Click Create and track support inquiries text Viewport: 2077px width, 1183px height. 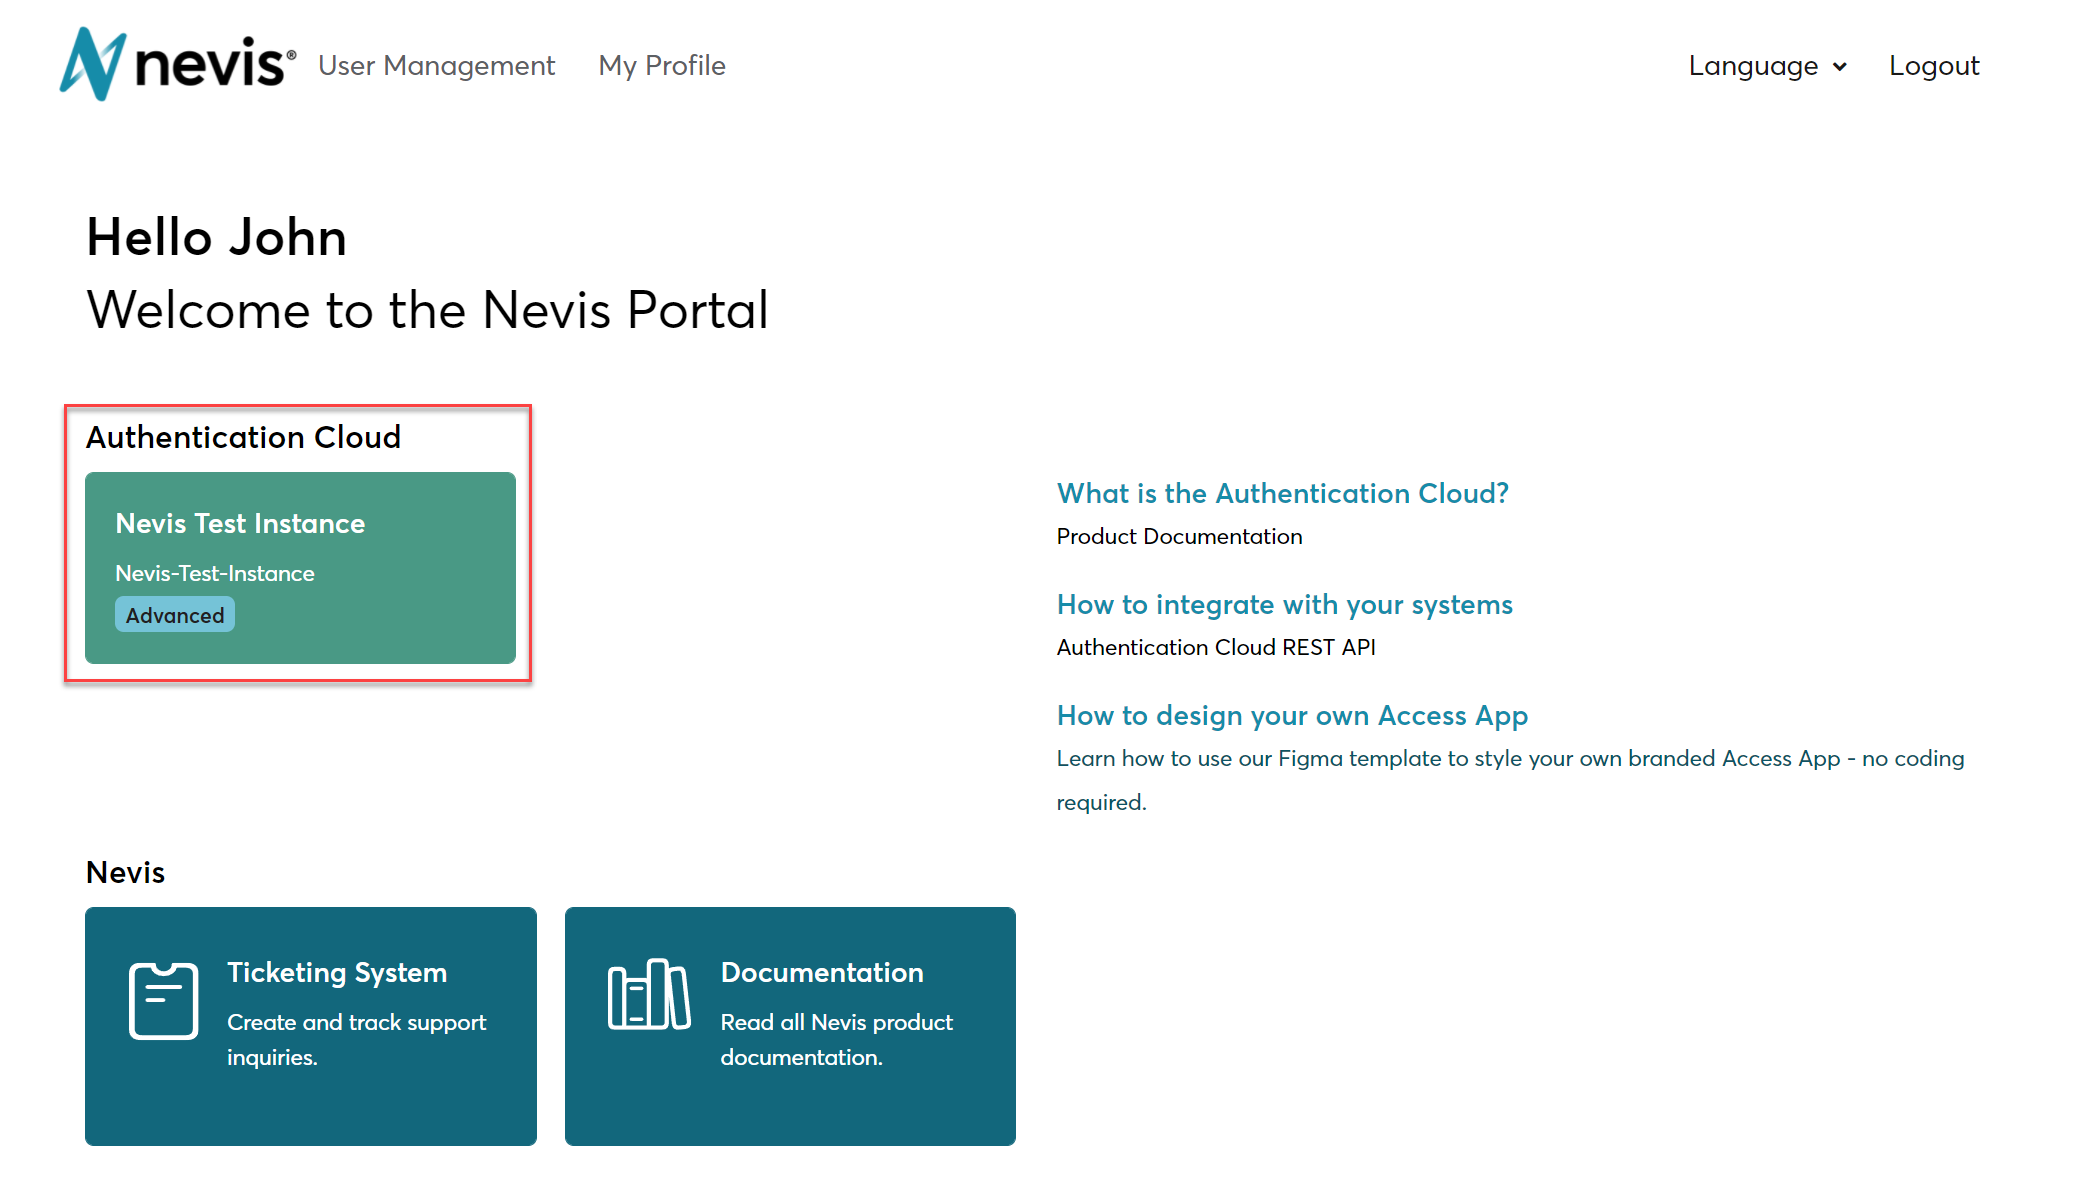(356, 1040)
